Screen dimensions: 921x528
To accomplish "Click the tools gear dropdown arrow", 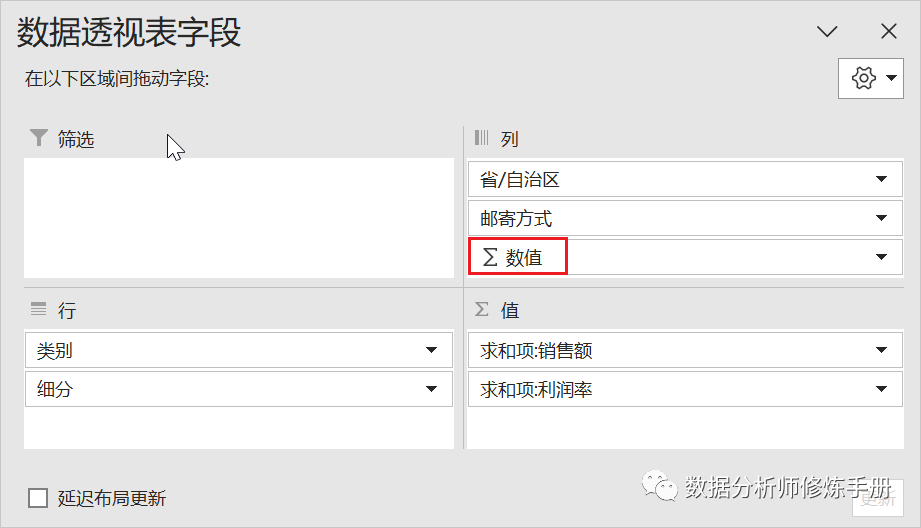I will 891,78.
